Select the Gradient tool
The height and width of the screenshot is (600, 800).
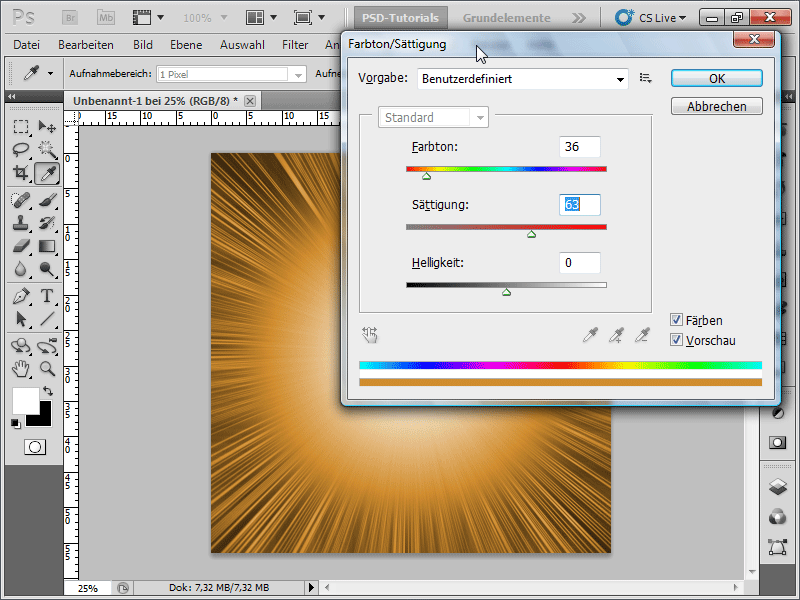(47, 246)
